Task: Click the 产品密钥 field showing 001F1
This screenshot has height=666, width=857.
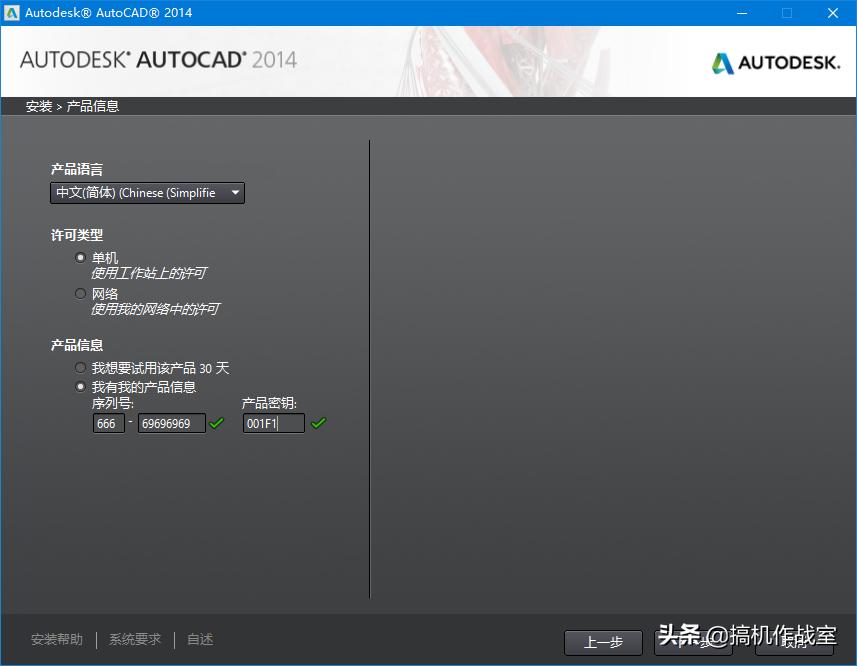Action: [x=272, y=423]
